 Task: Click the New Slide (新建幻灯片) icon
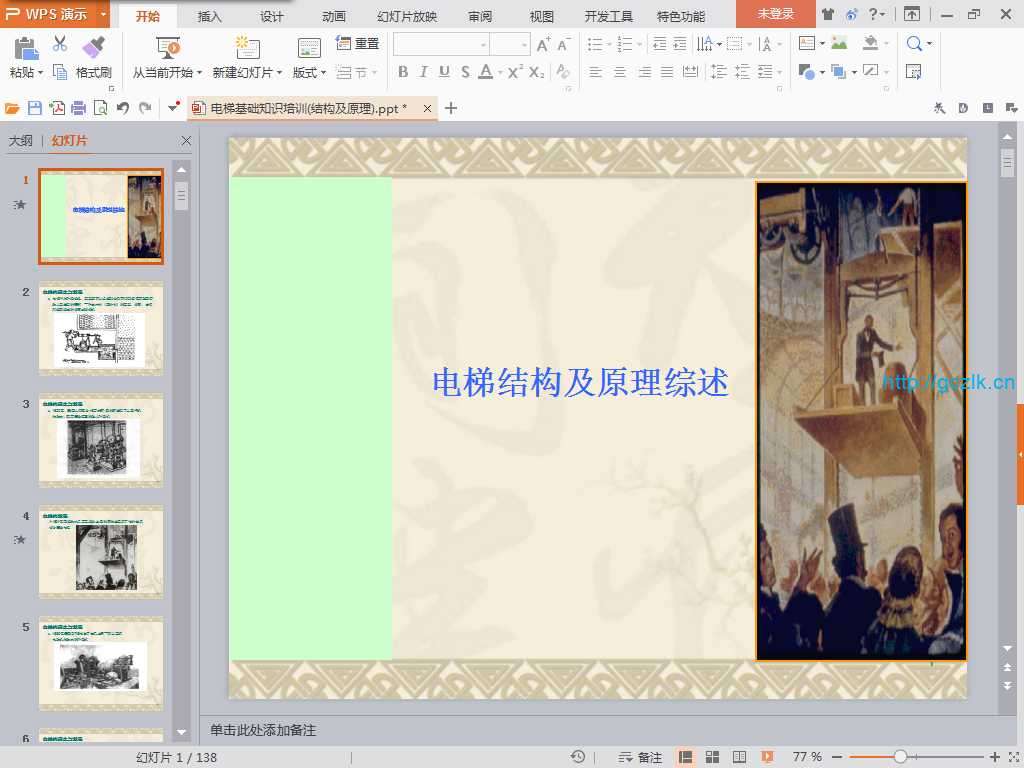coord(247,47)
